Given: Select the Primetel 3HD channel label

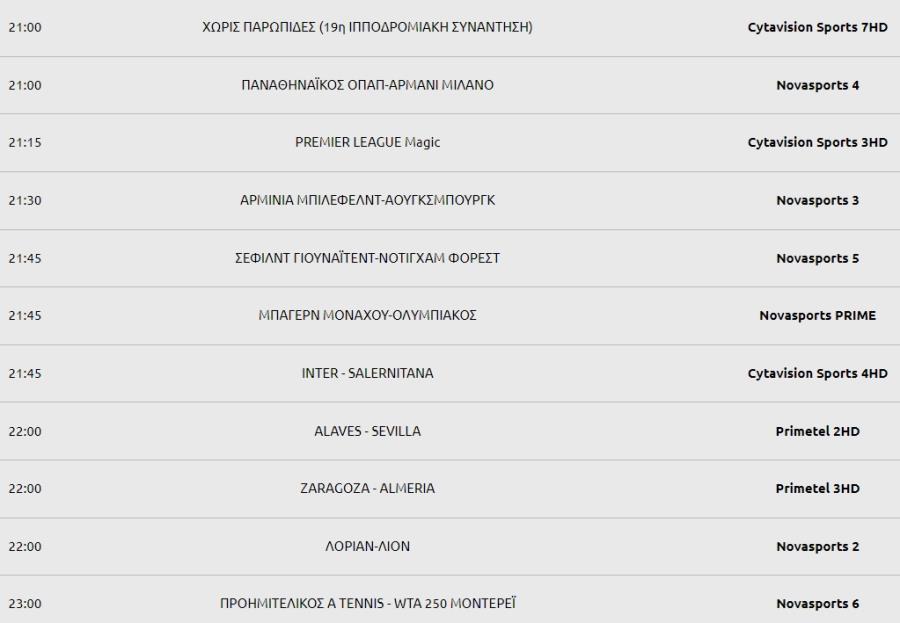Looking at the screenshot, I should pyautogui.click(x=817, y=489).
